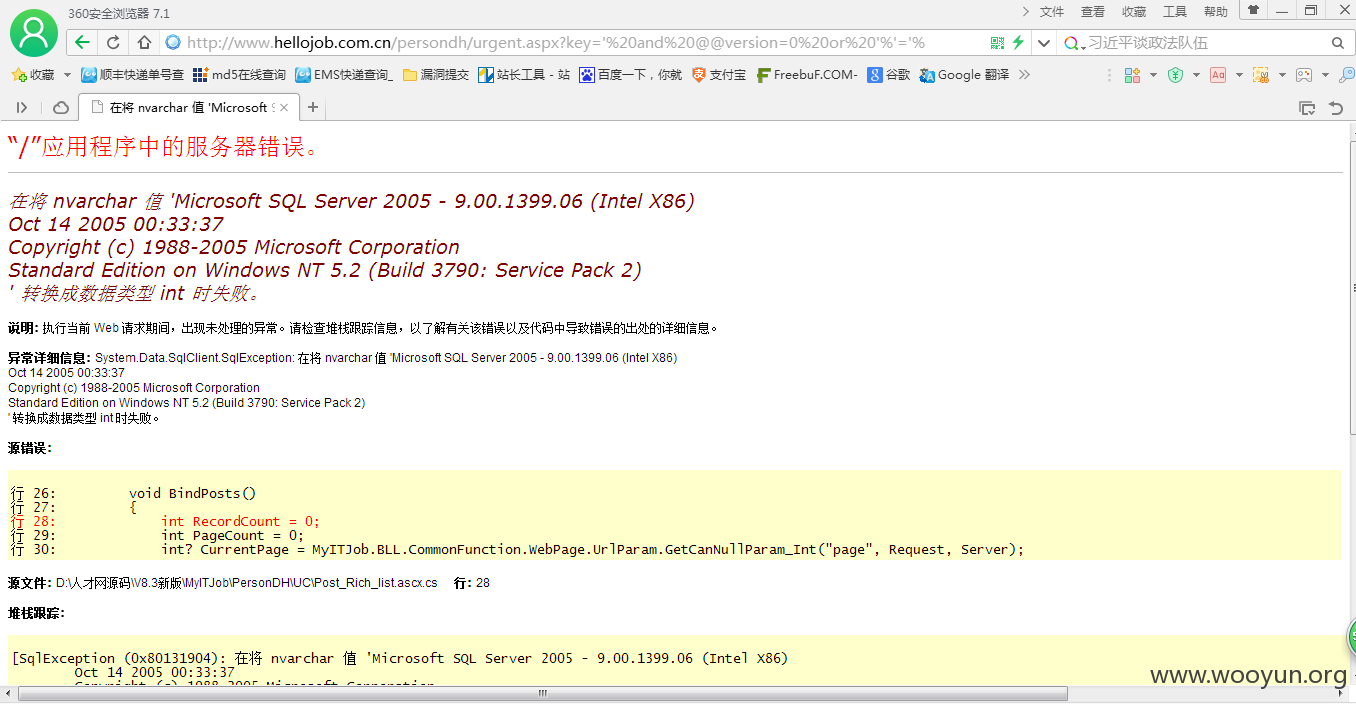Open FreebuF.COM bookmark
This screenshot has height=704, width=1356.
(807, 75)
